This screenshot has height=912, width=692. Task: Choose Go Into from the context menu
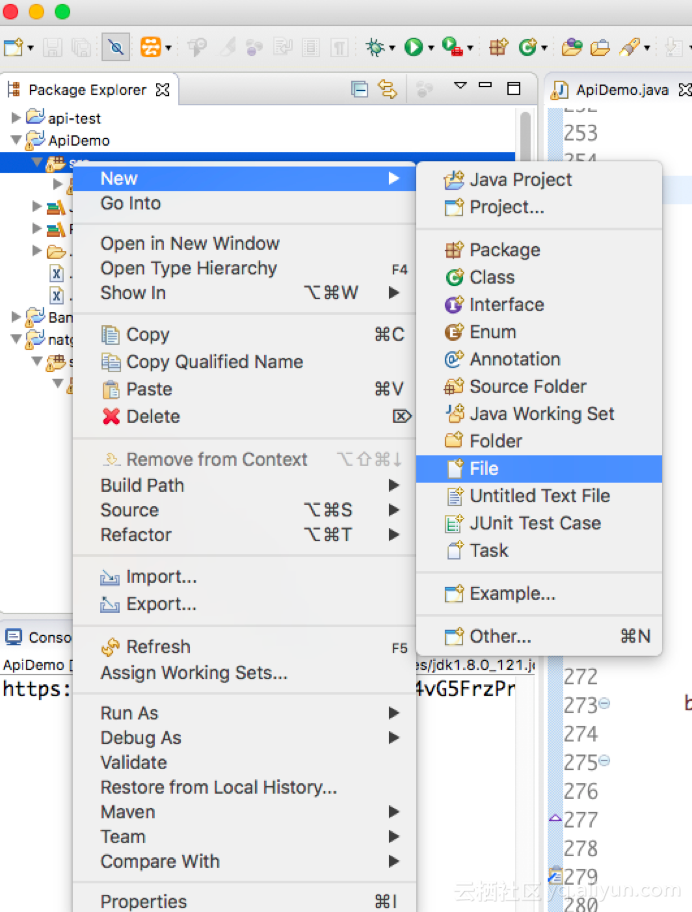pyautogui.click(x=244, y=203)
